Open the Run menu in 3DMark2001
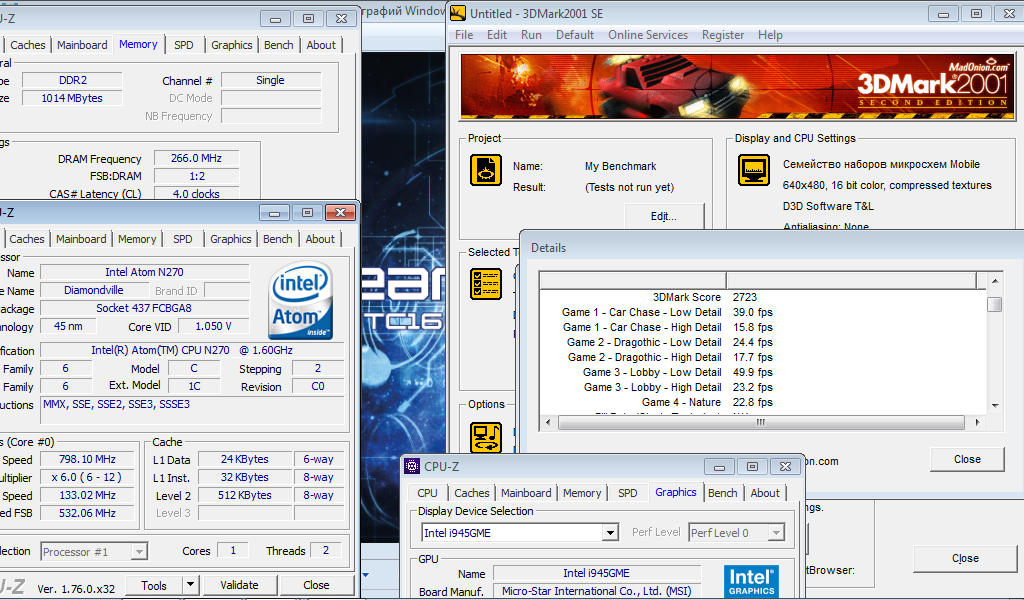This screenshot has width=1024, height=600. click(531, 35)
